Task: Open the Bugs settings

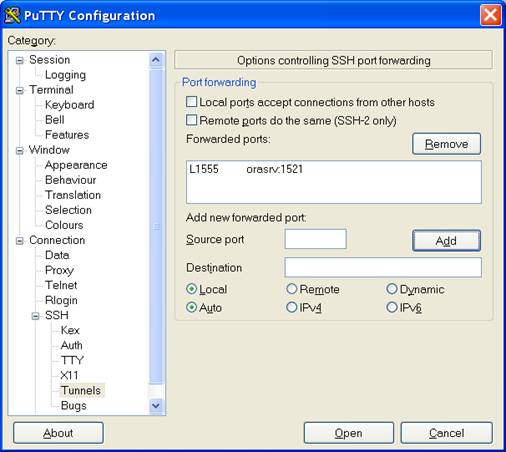Action: [x=74, y=406]
